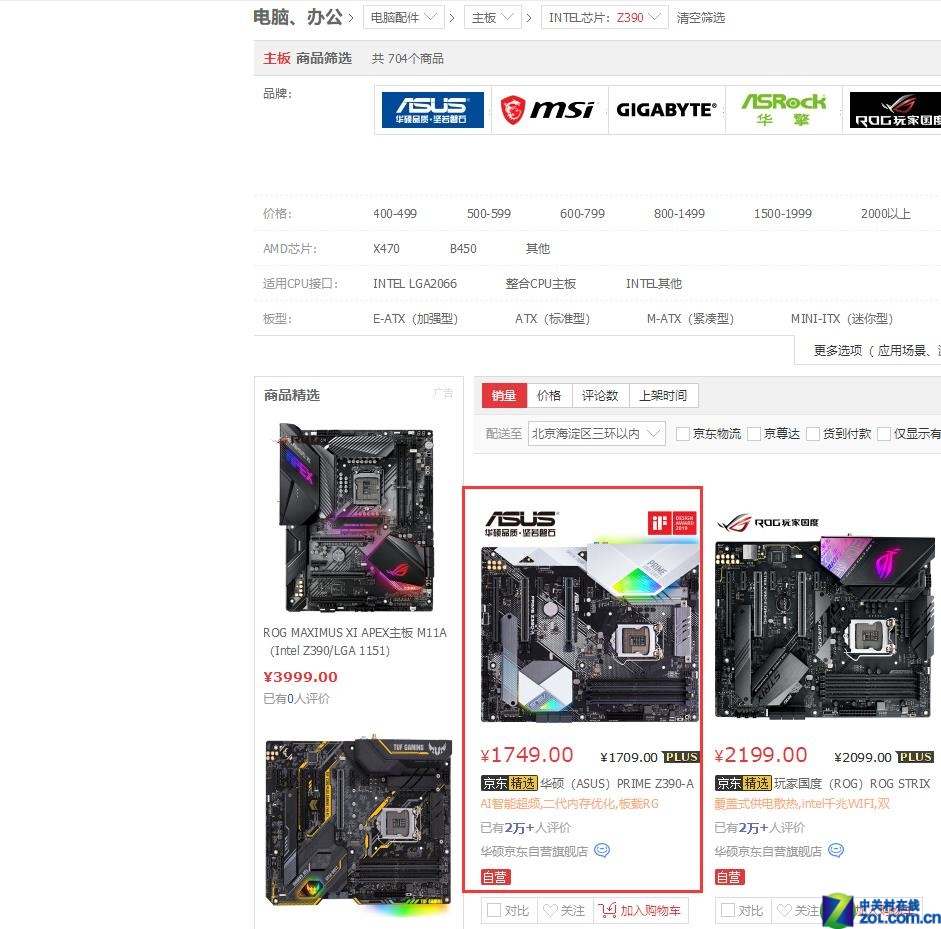
Task: Click the heart 关注 icon under ROG STRIX
Action: click(x=784, y=910)
